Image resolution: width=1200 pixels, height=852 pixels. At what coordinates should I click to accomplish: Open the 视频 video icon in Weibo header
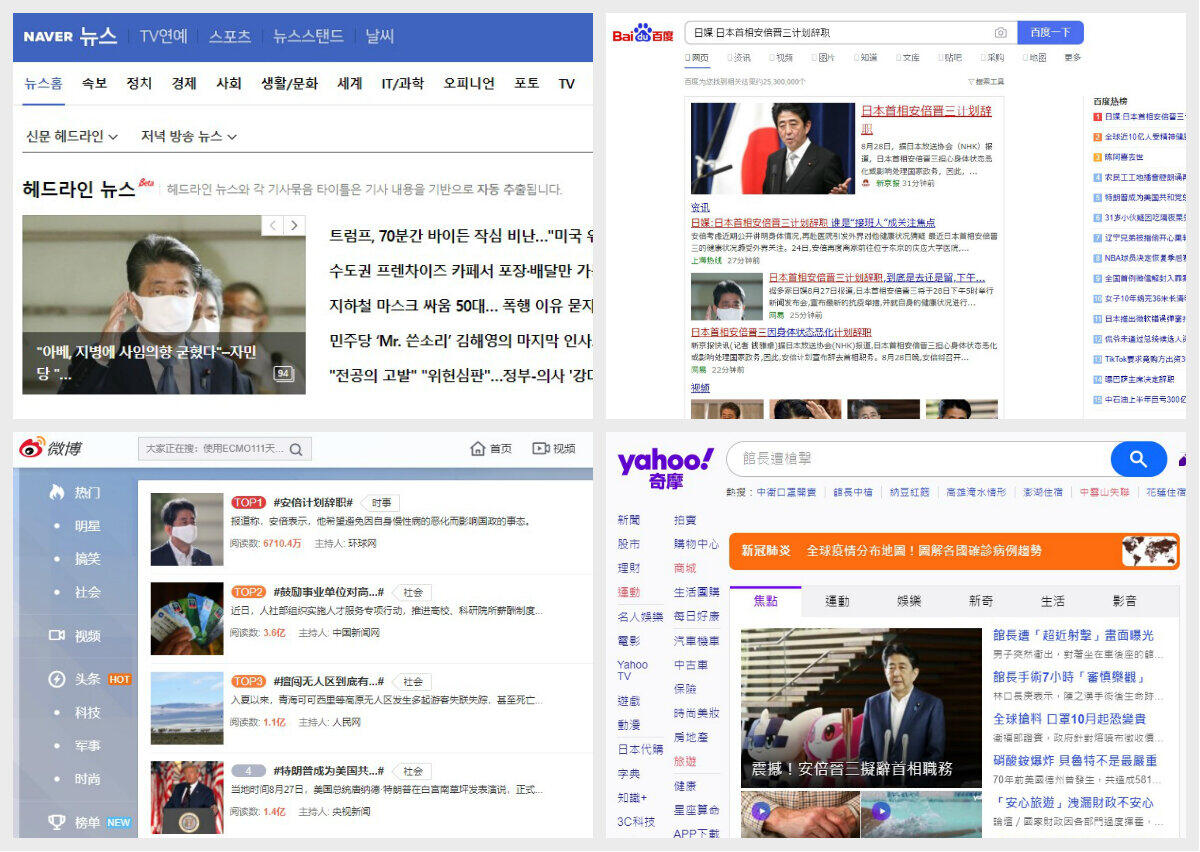point(541,449)
